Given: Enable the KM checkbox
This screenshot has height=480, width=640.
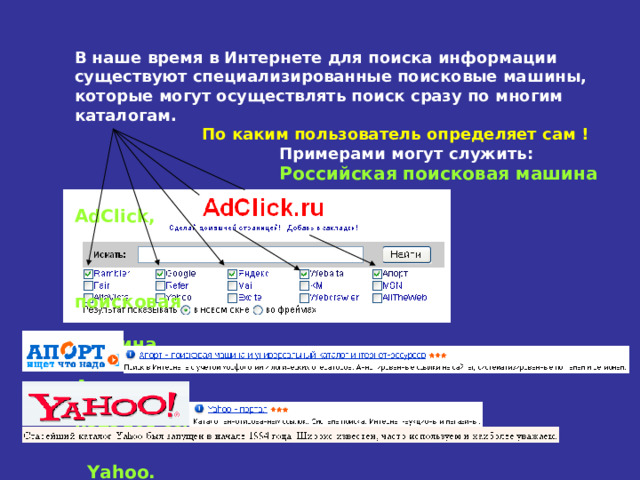Looking at the screenshot, I should 304,286.
